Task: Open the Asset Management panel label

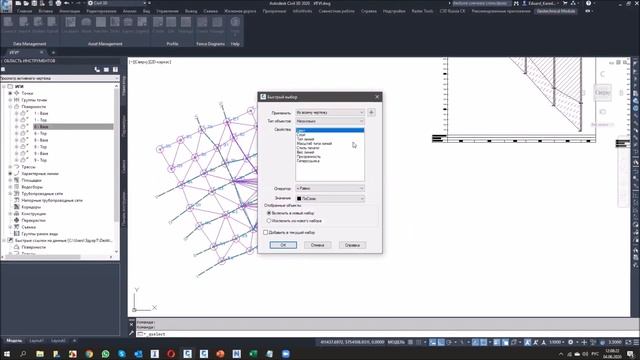Action: coord(105,44)
